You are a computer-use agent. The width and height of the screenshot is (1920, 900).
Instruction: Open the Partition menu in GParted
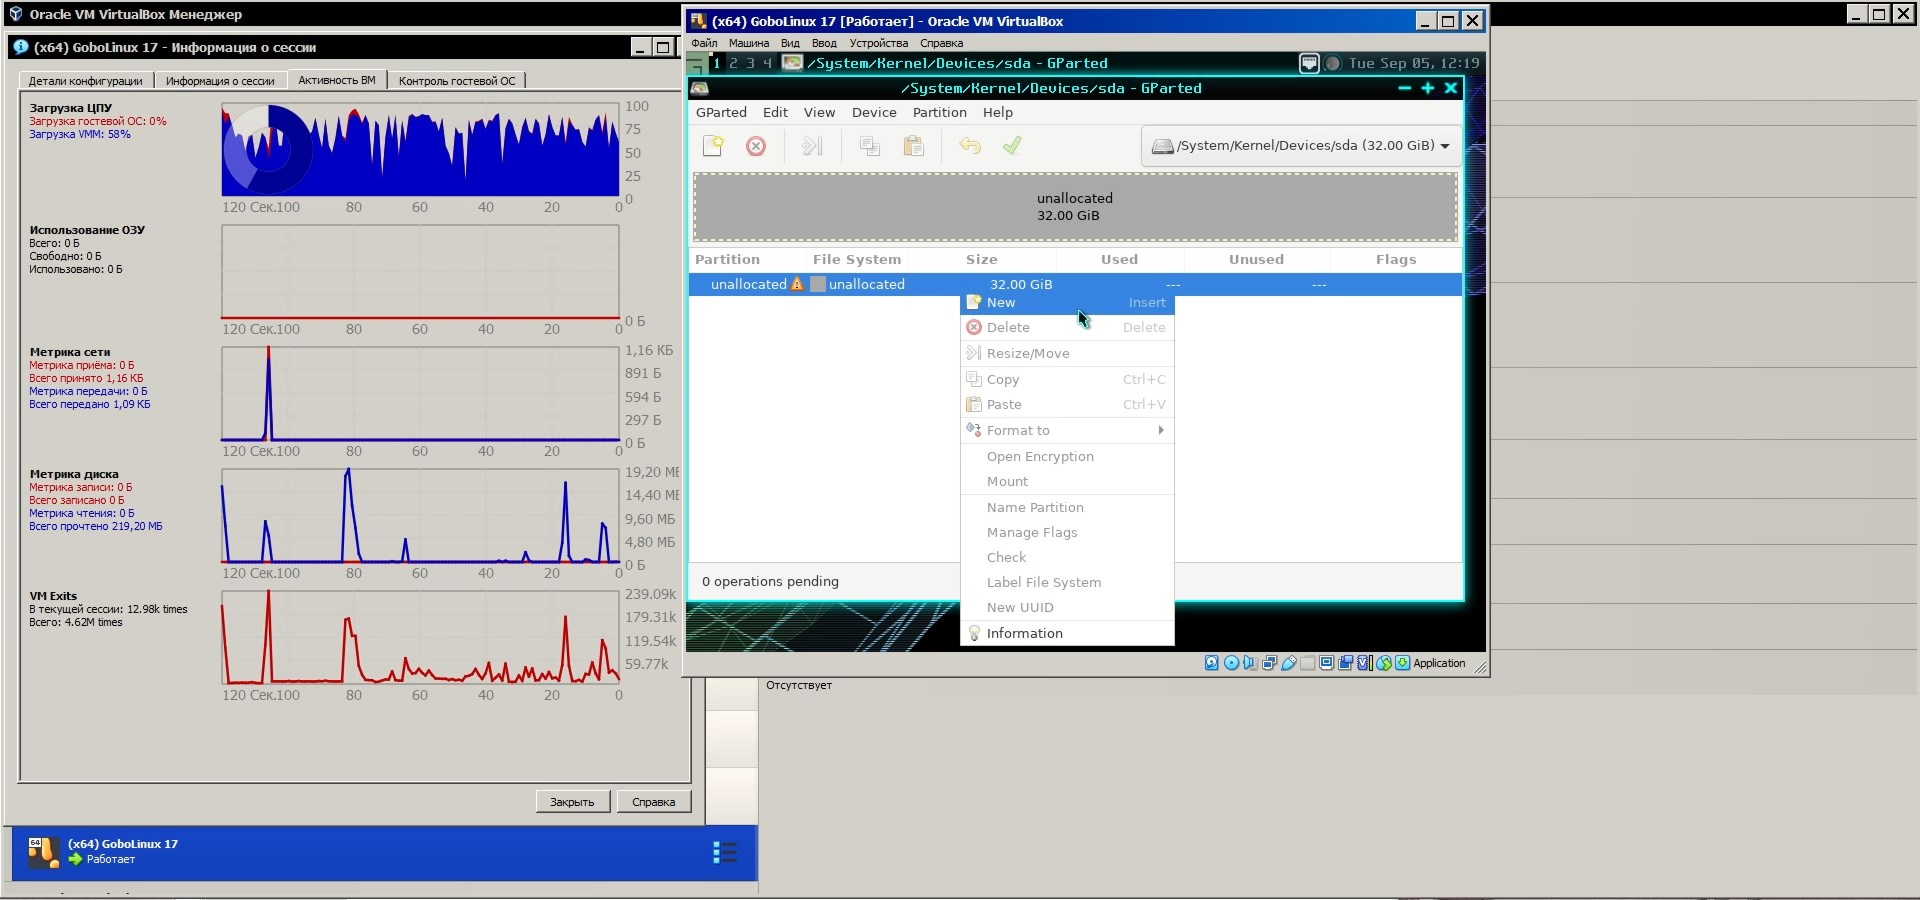tap(939, 112)
